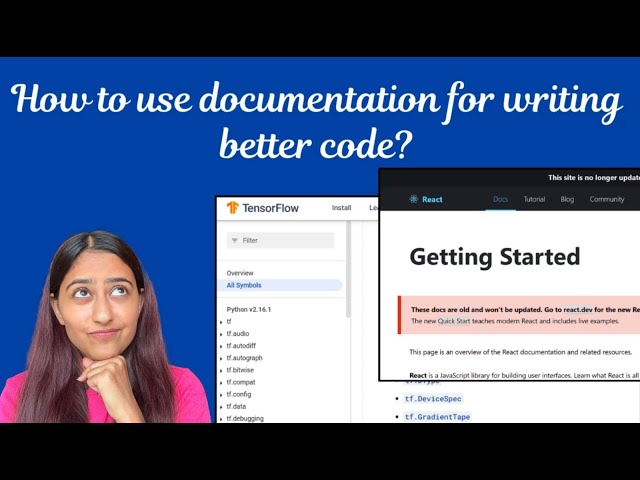Open the Tutorial tab in the React navbar
The image size is (640, 480).
pos(534,199)
